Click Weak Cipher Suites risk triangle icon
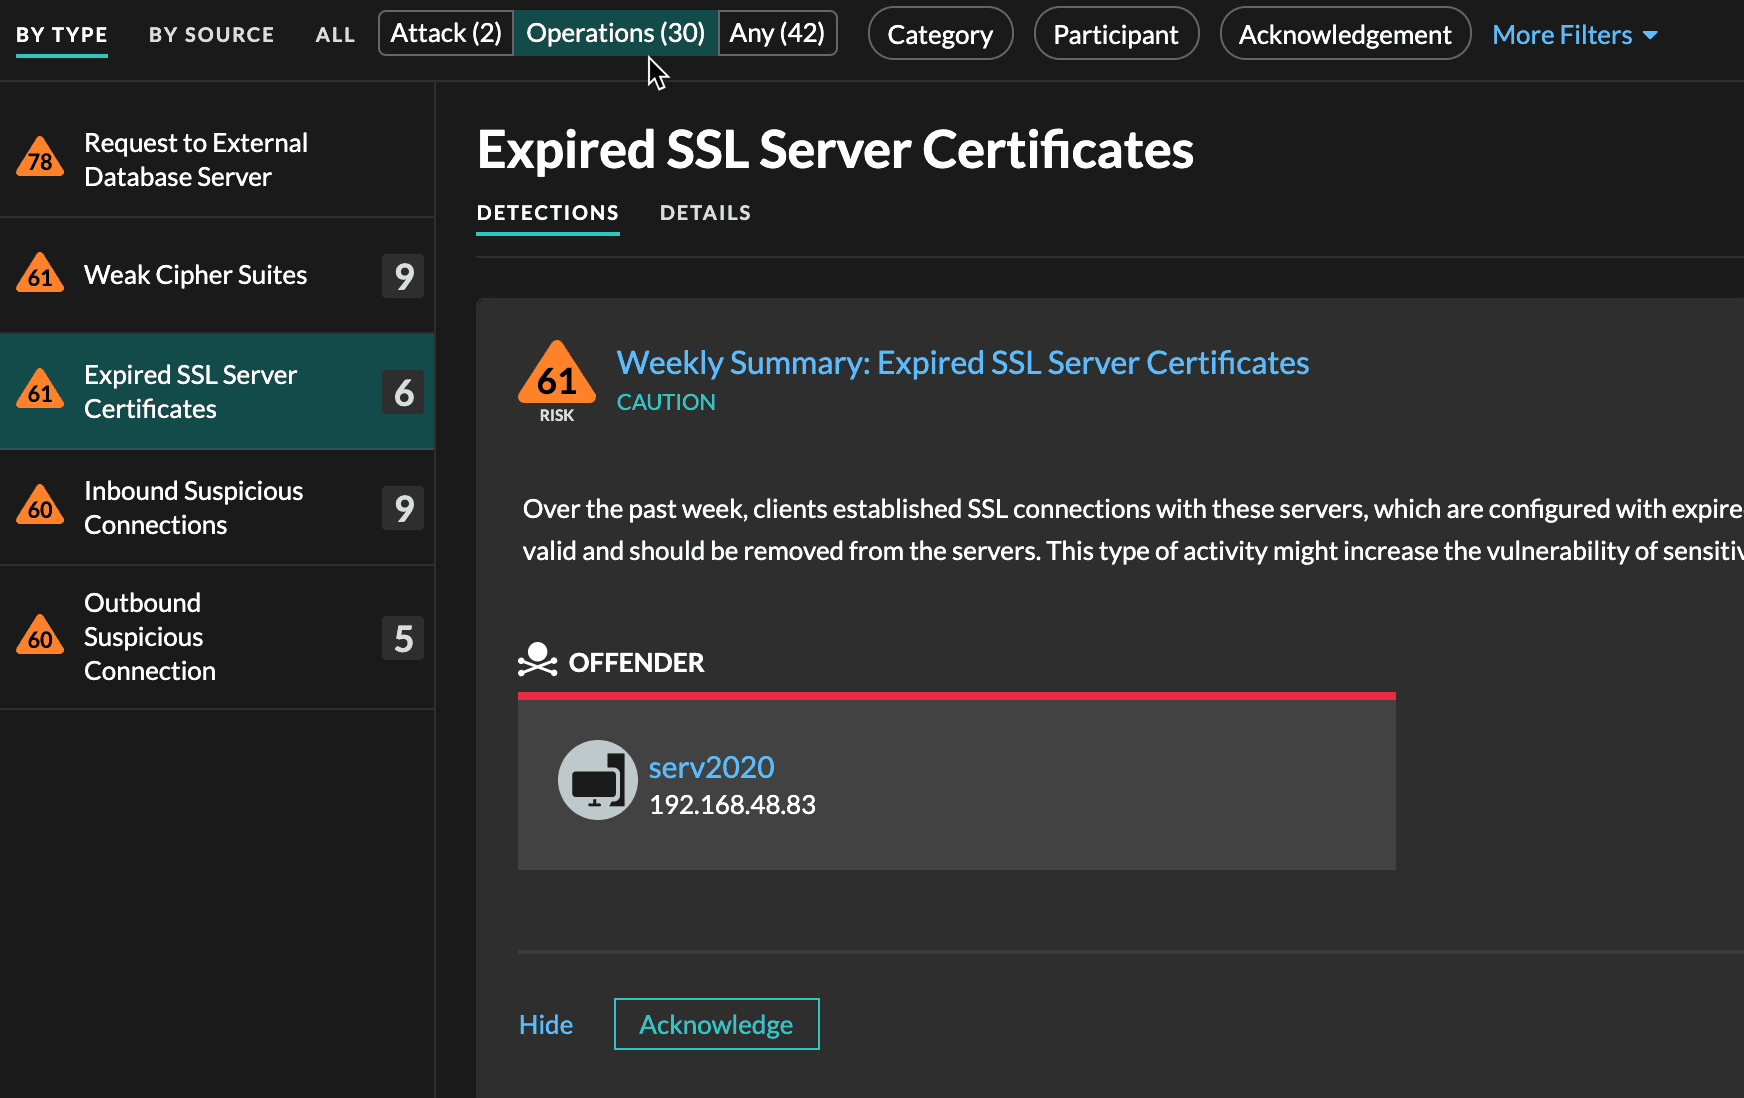The height and width of the screenshot is (1098, 1744). 40,274
